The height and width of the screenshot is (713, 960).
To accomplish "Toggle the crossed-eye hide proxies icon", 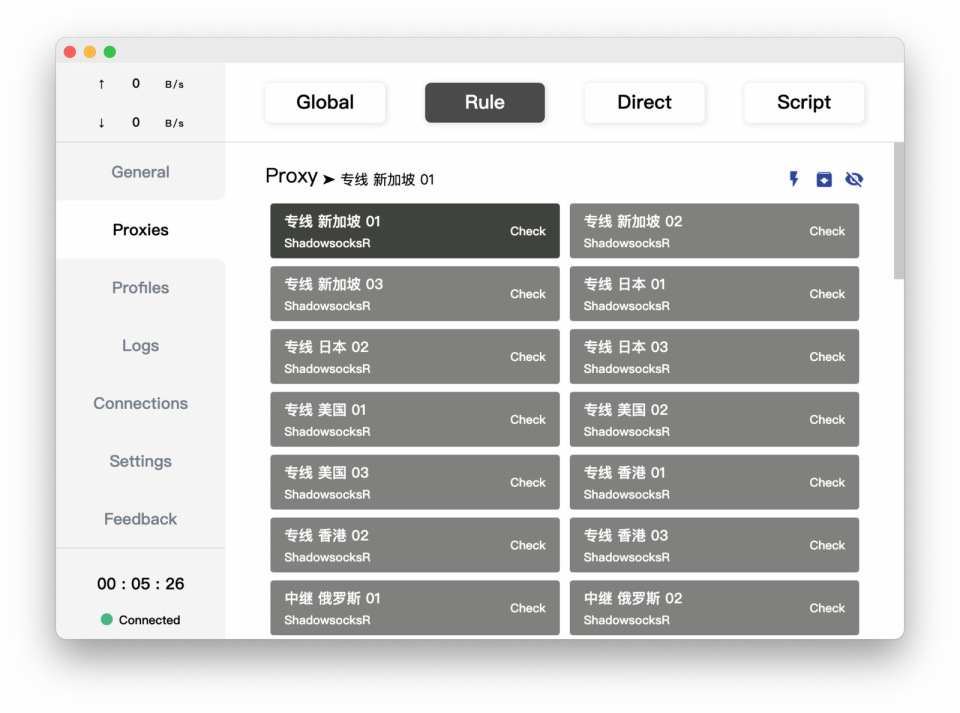I will tap(853, 179).
